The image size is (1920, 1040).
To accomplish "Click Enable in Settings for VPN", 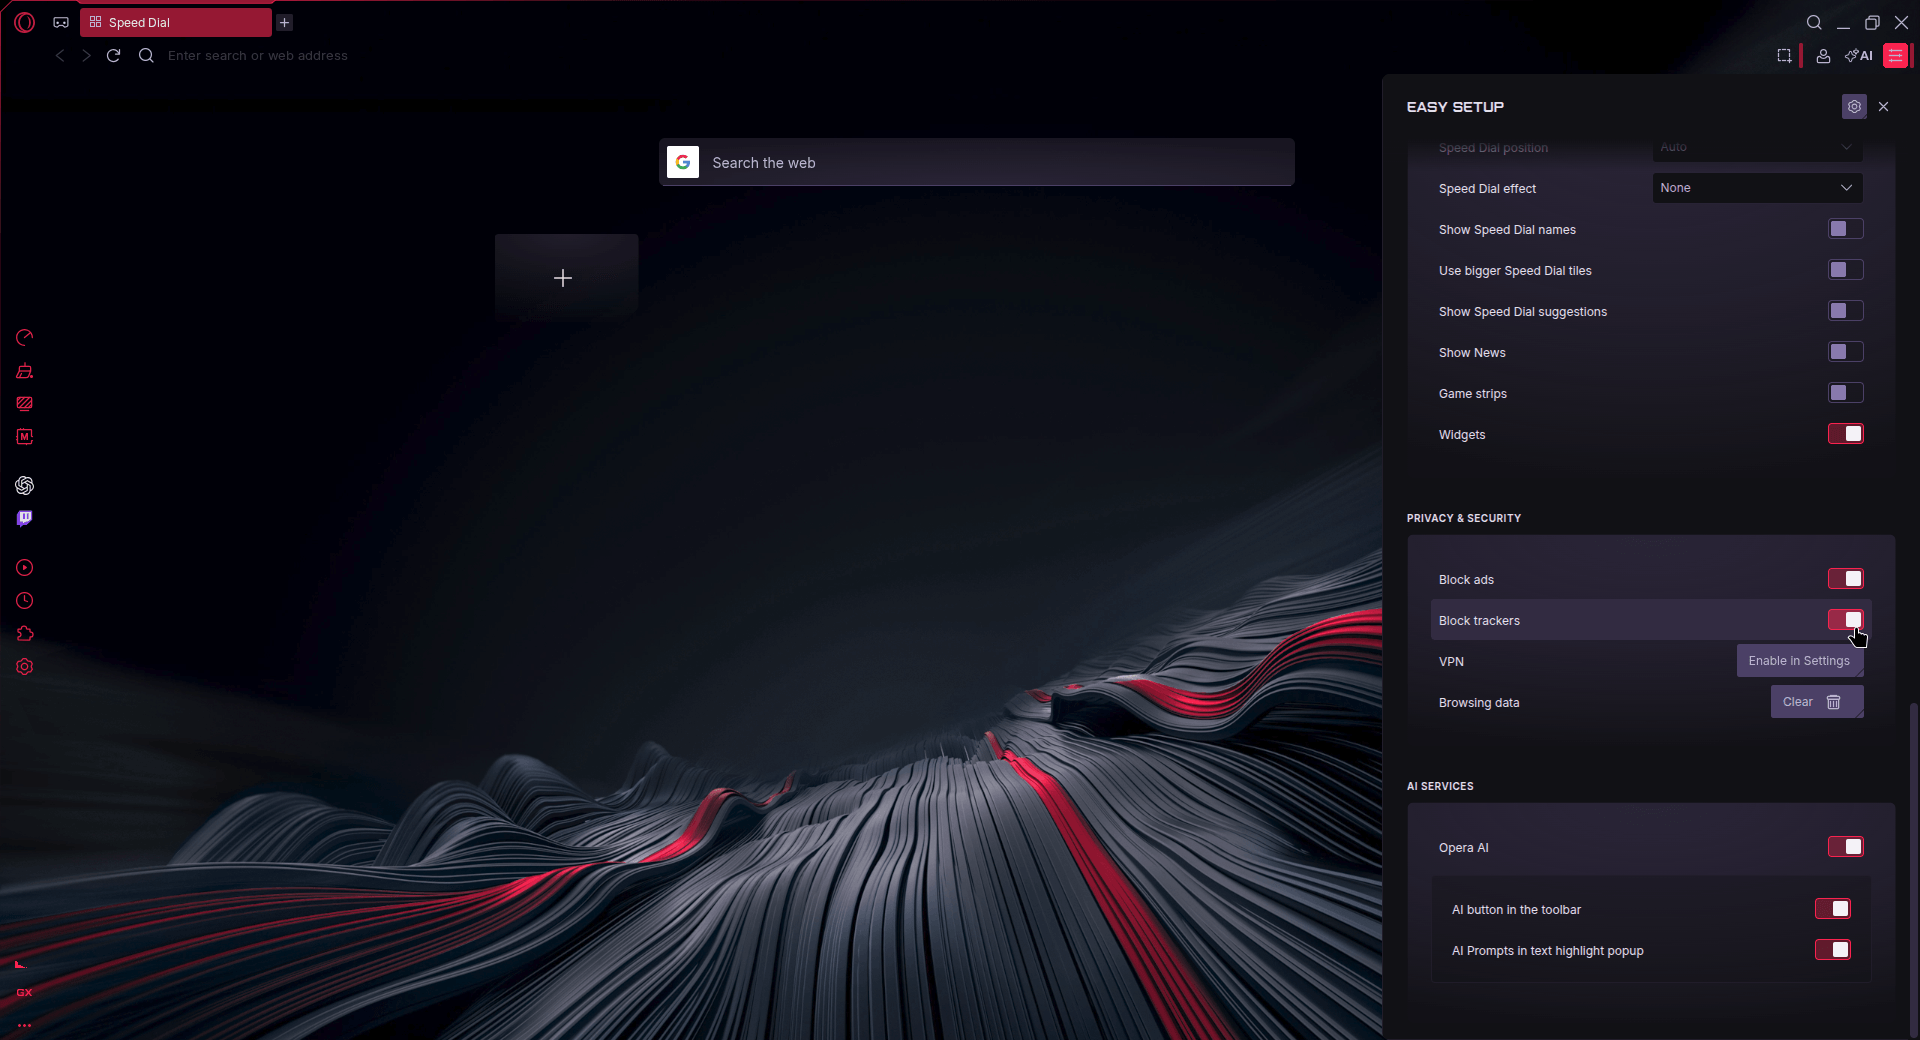I will (x=1799, y=661).
